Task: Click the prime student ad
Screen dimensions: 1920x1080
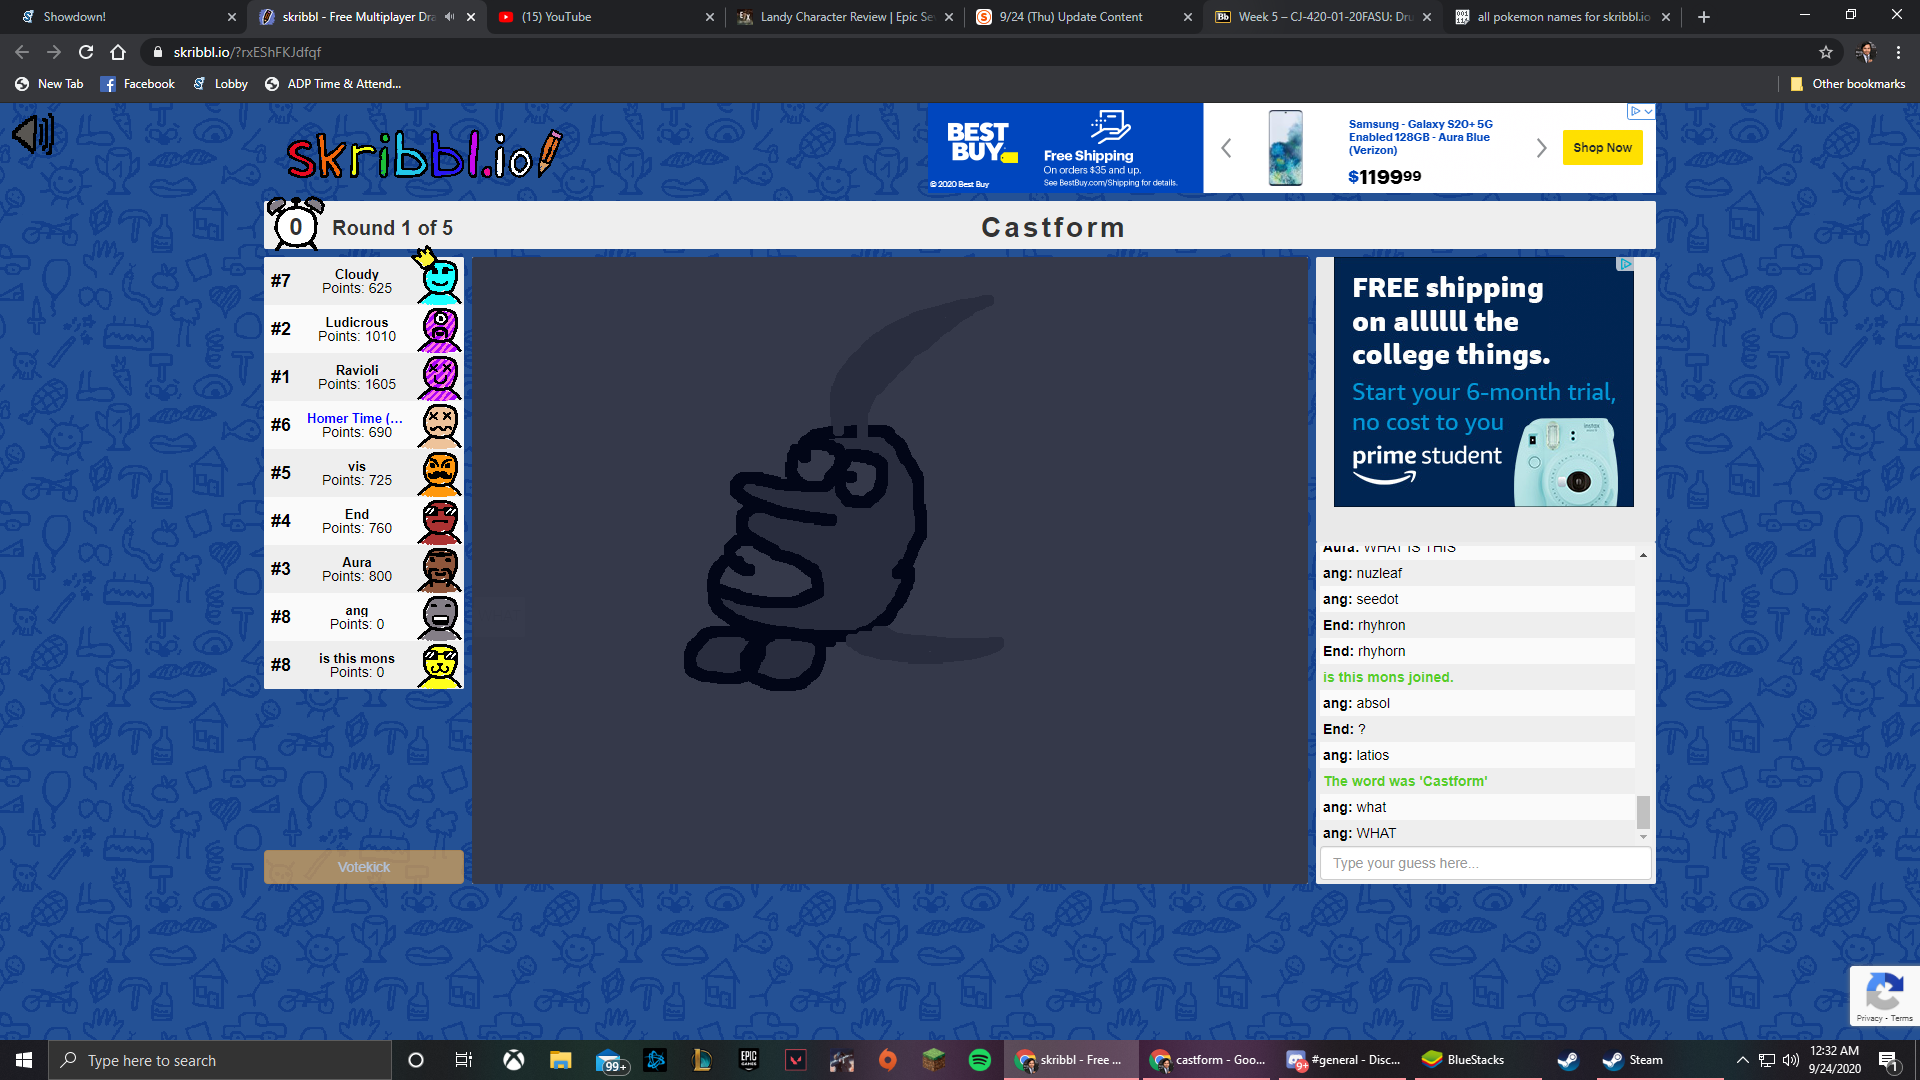Action: (x=1484, y=382)
